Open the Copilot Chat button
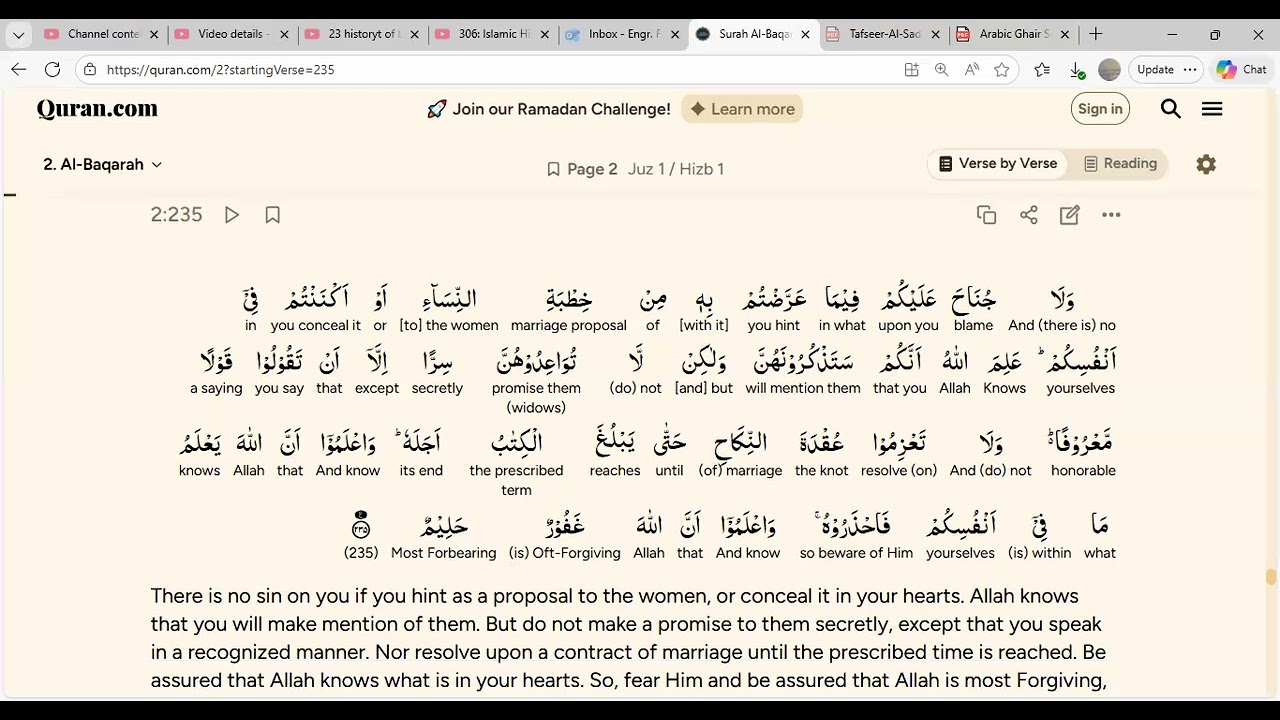The width and height of the screenshot is (1280, 720). [1242, 70]
